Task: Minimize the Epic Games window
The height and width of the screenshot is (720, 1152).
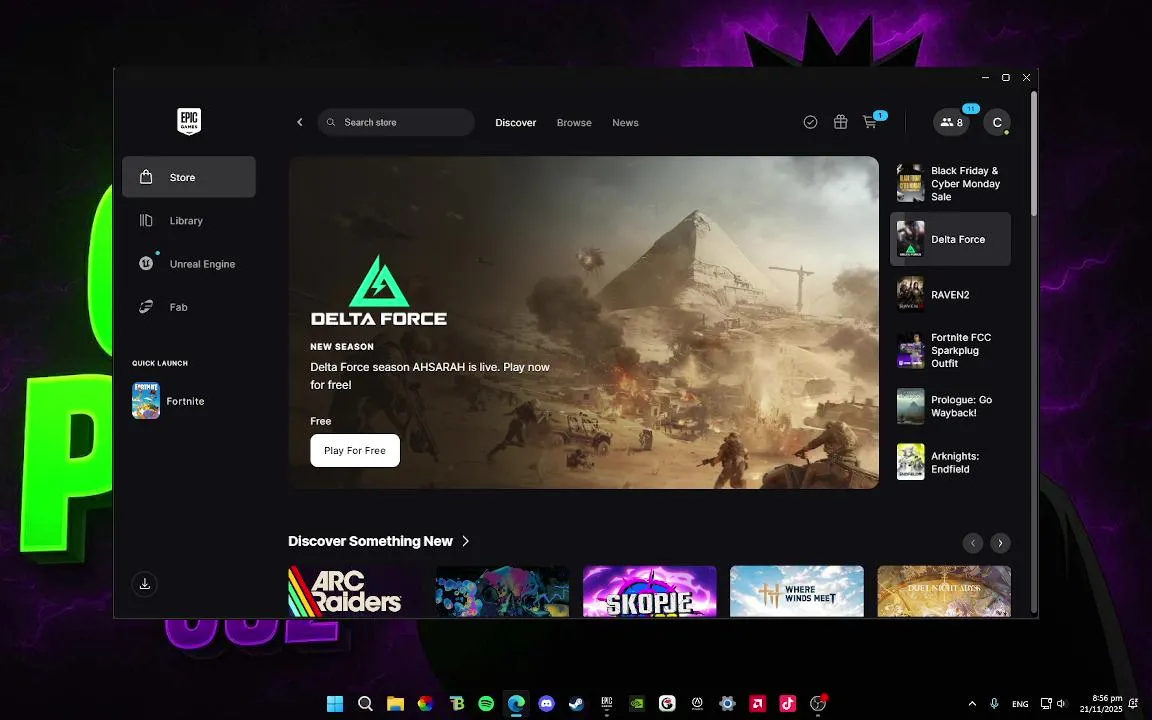Action: pyautogui.click(x=985, y=77)
